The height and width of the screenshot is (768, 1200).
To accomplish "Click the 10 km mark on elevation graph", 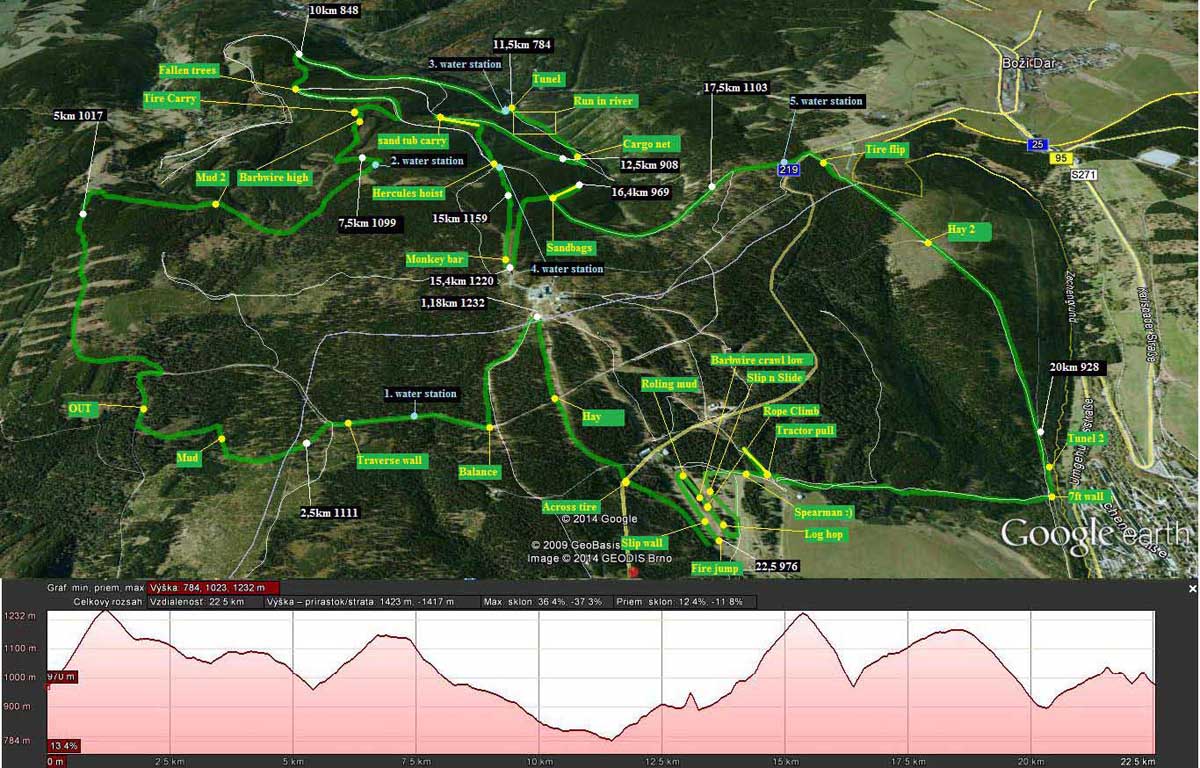I will [x=540, y=761].
